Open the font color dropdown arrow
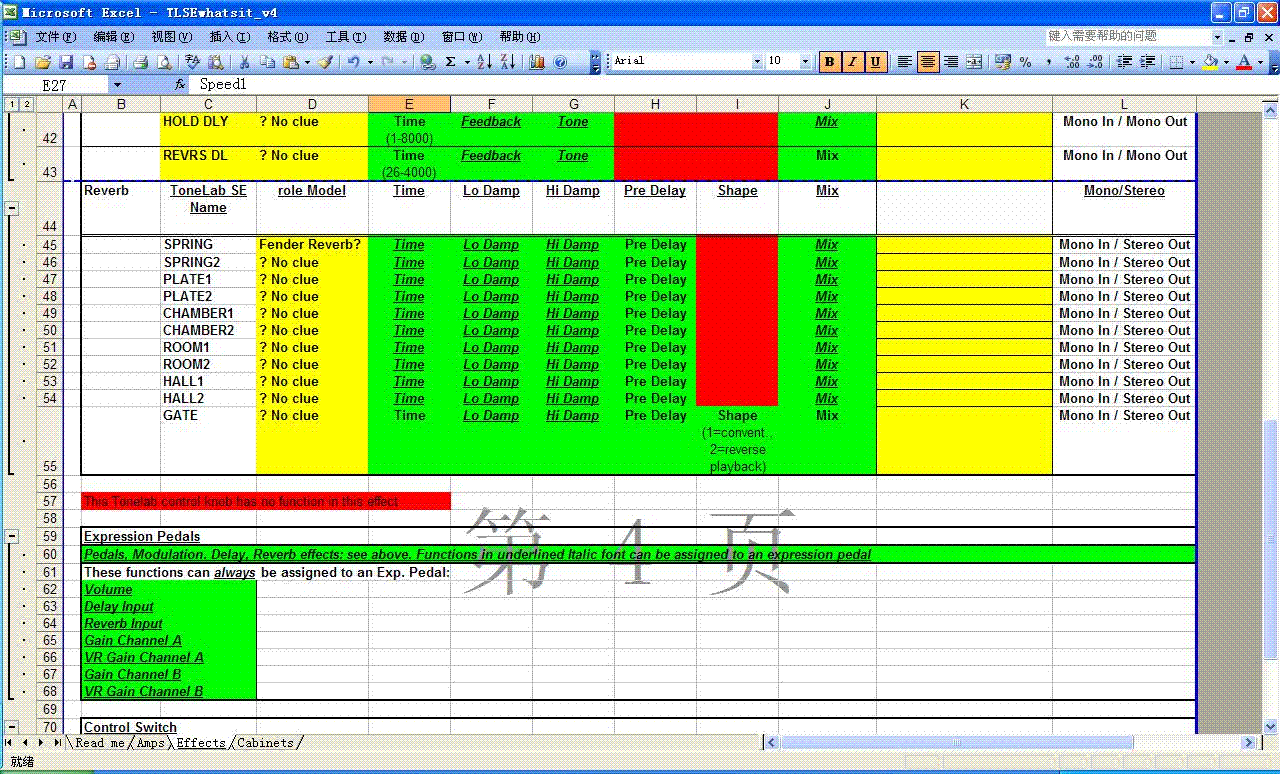This screenshot has height=774, width=1280. point(1260,62)
